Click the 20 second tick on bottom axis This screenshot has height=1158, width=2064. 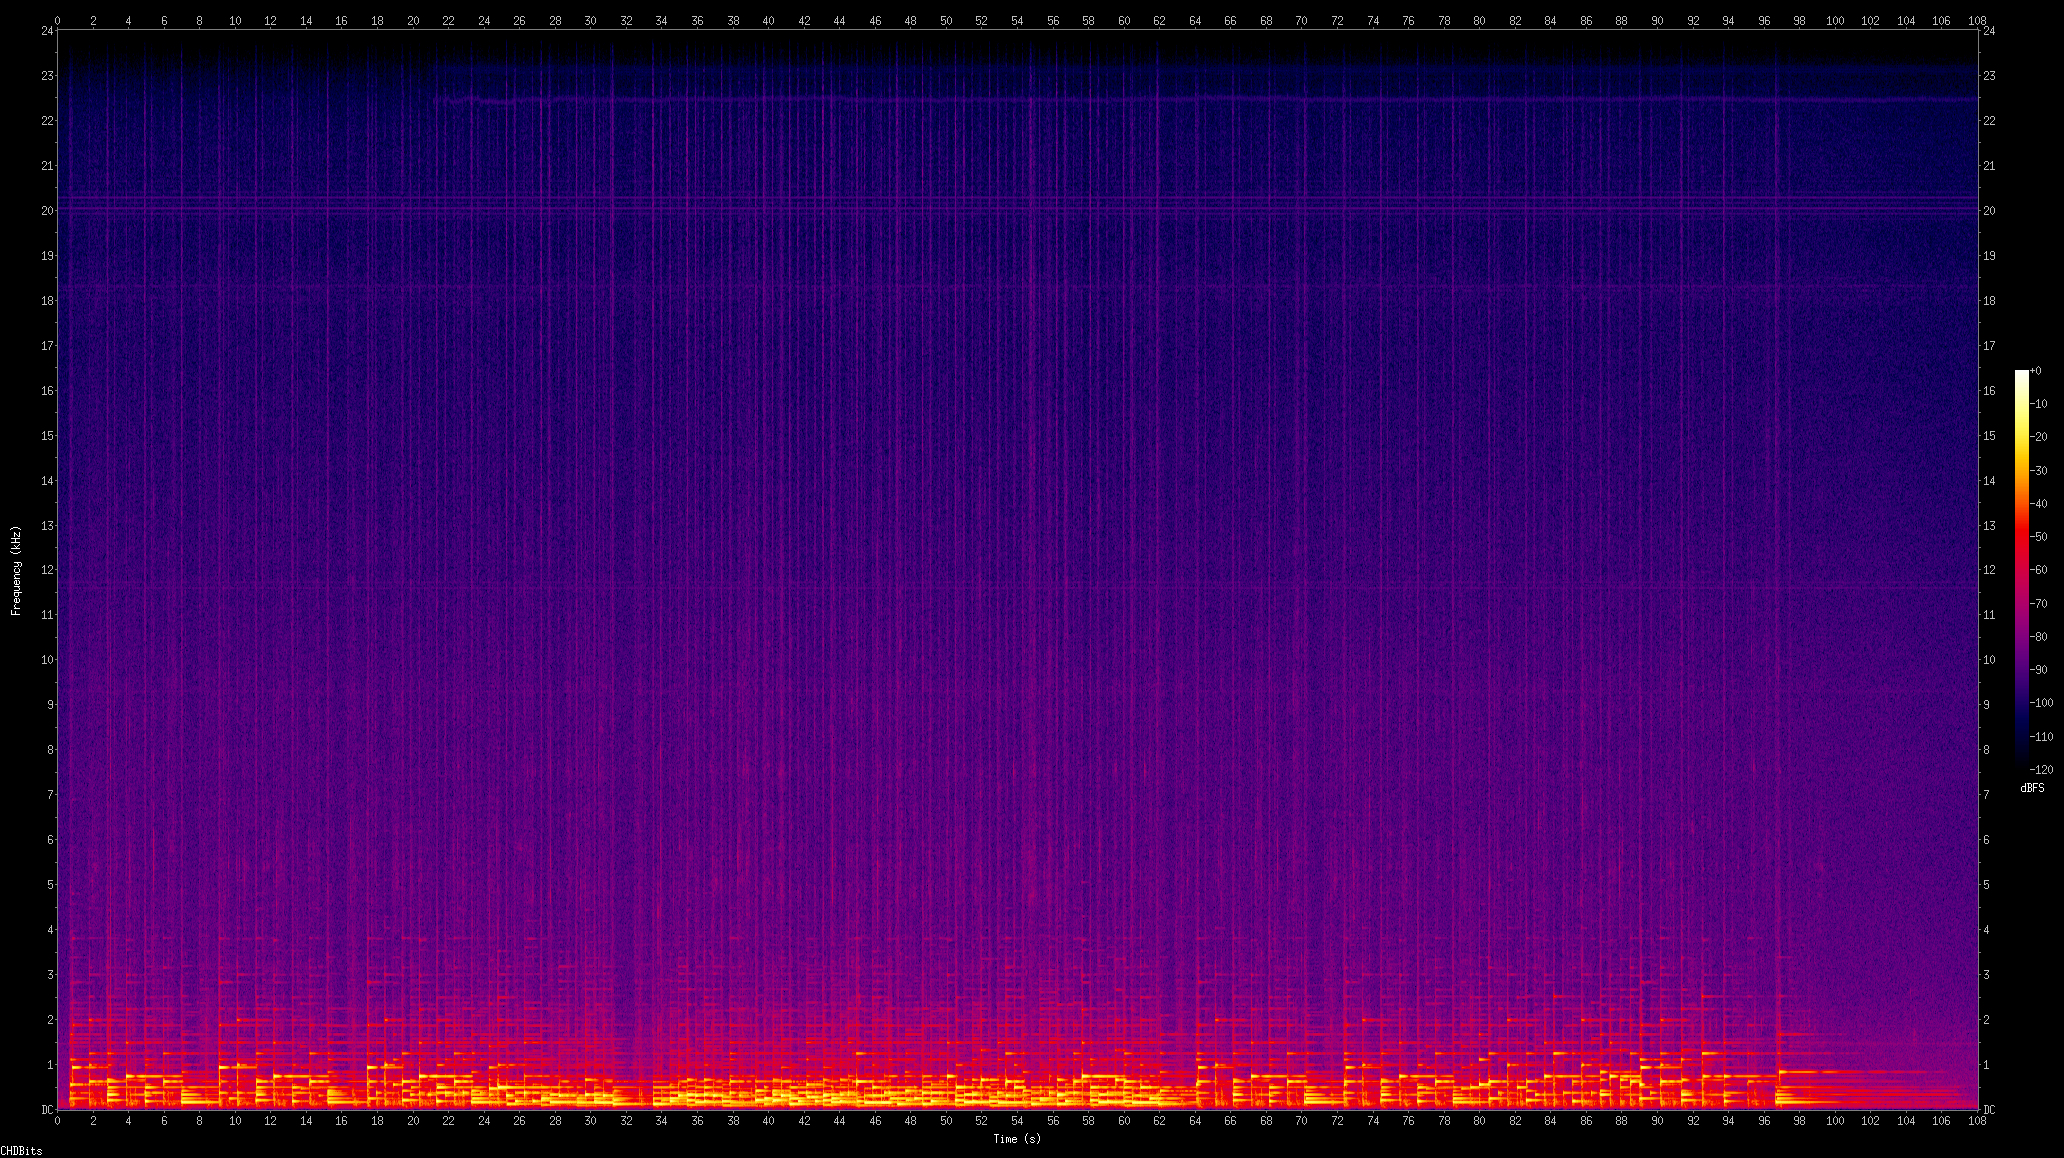[x=413, y=1121]
